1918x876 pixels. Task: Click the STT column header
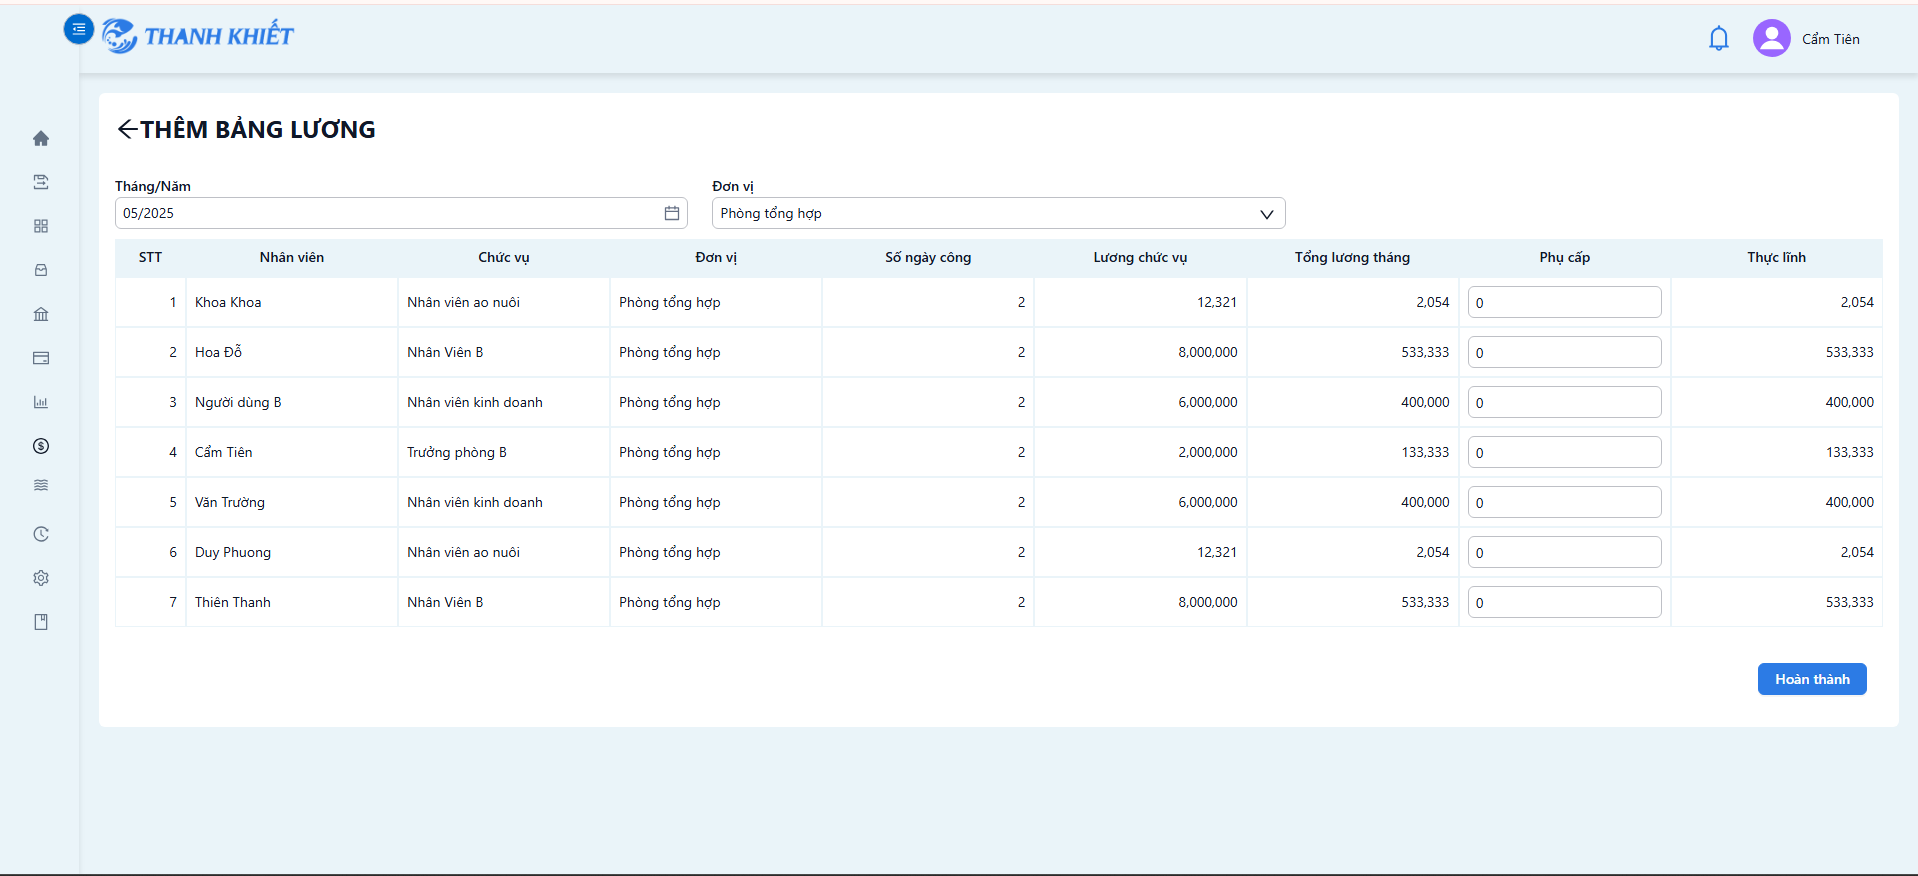[x=150, y=257]
